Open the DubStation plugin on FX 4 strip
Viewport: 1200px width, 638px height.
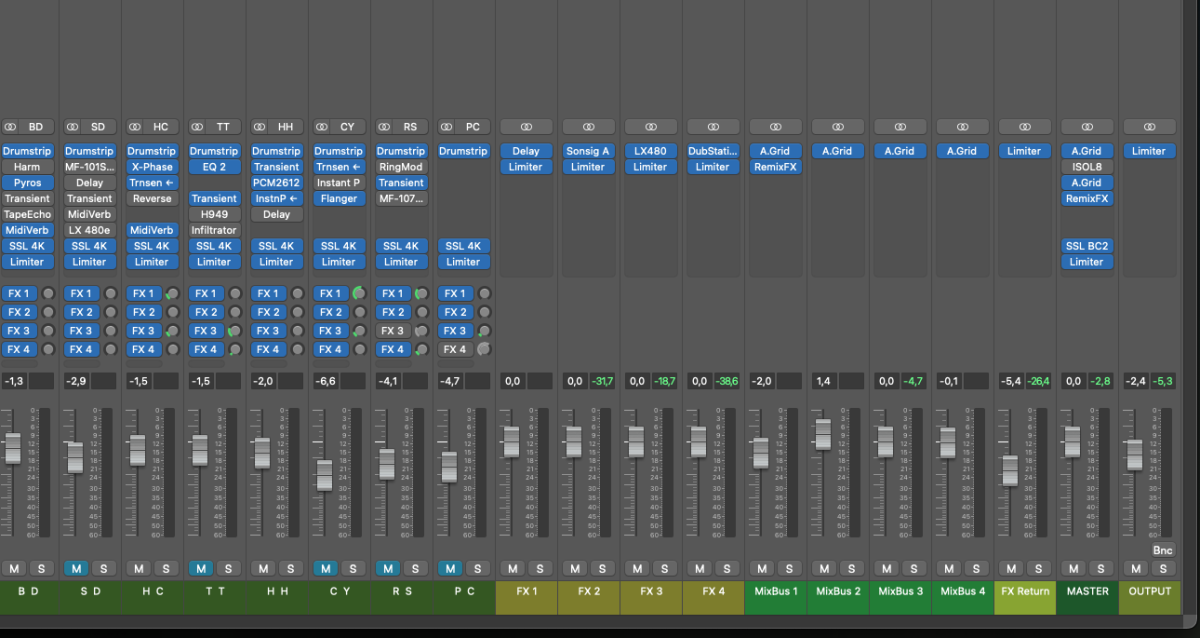point(712,151)
